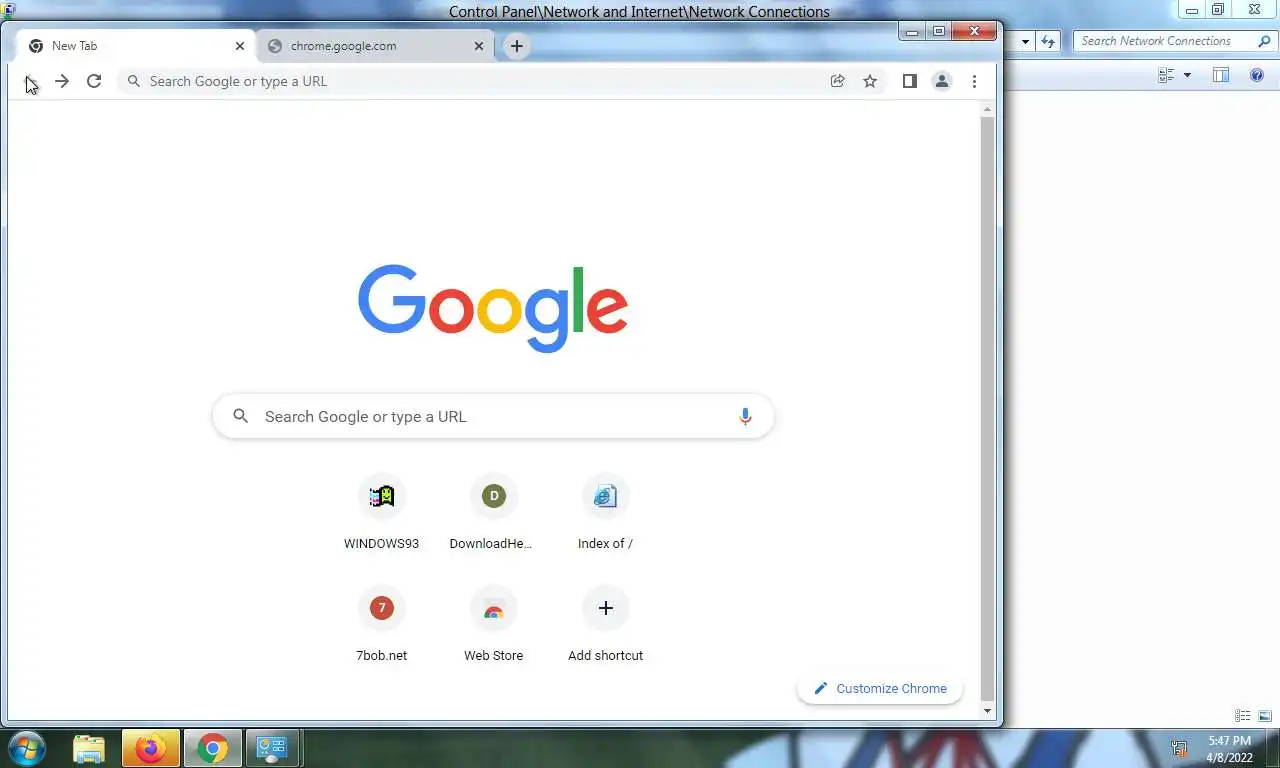Expand address history dropdown in Network Connections

1025,41
